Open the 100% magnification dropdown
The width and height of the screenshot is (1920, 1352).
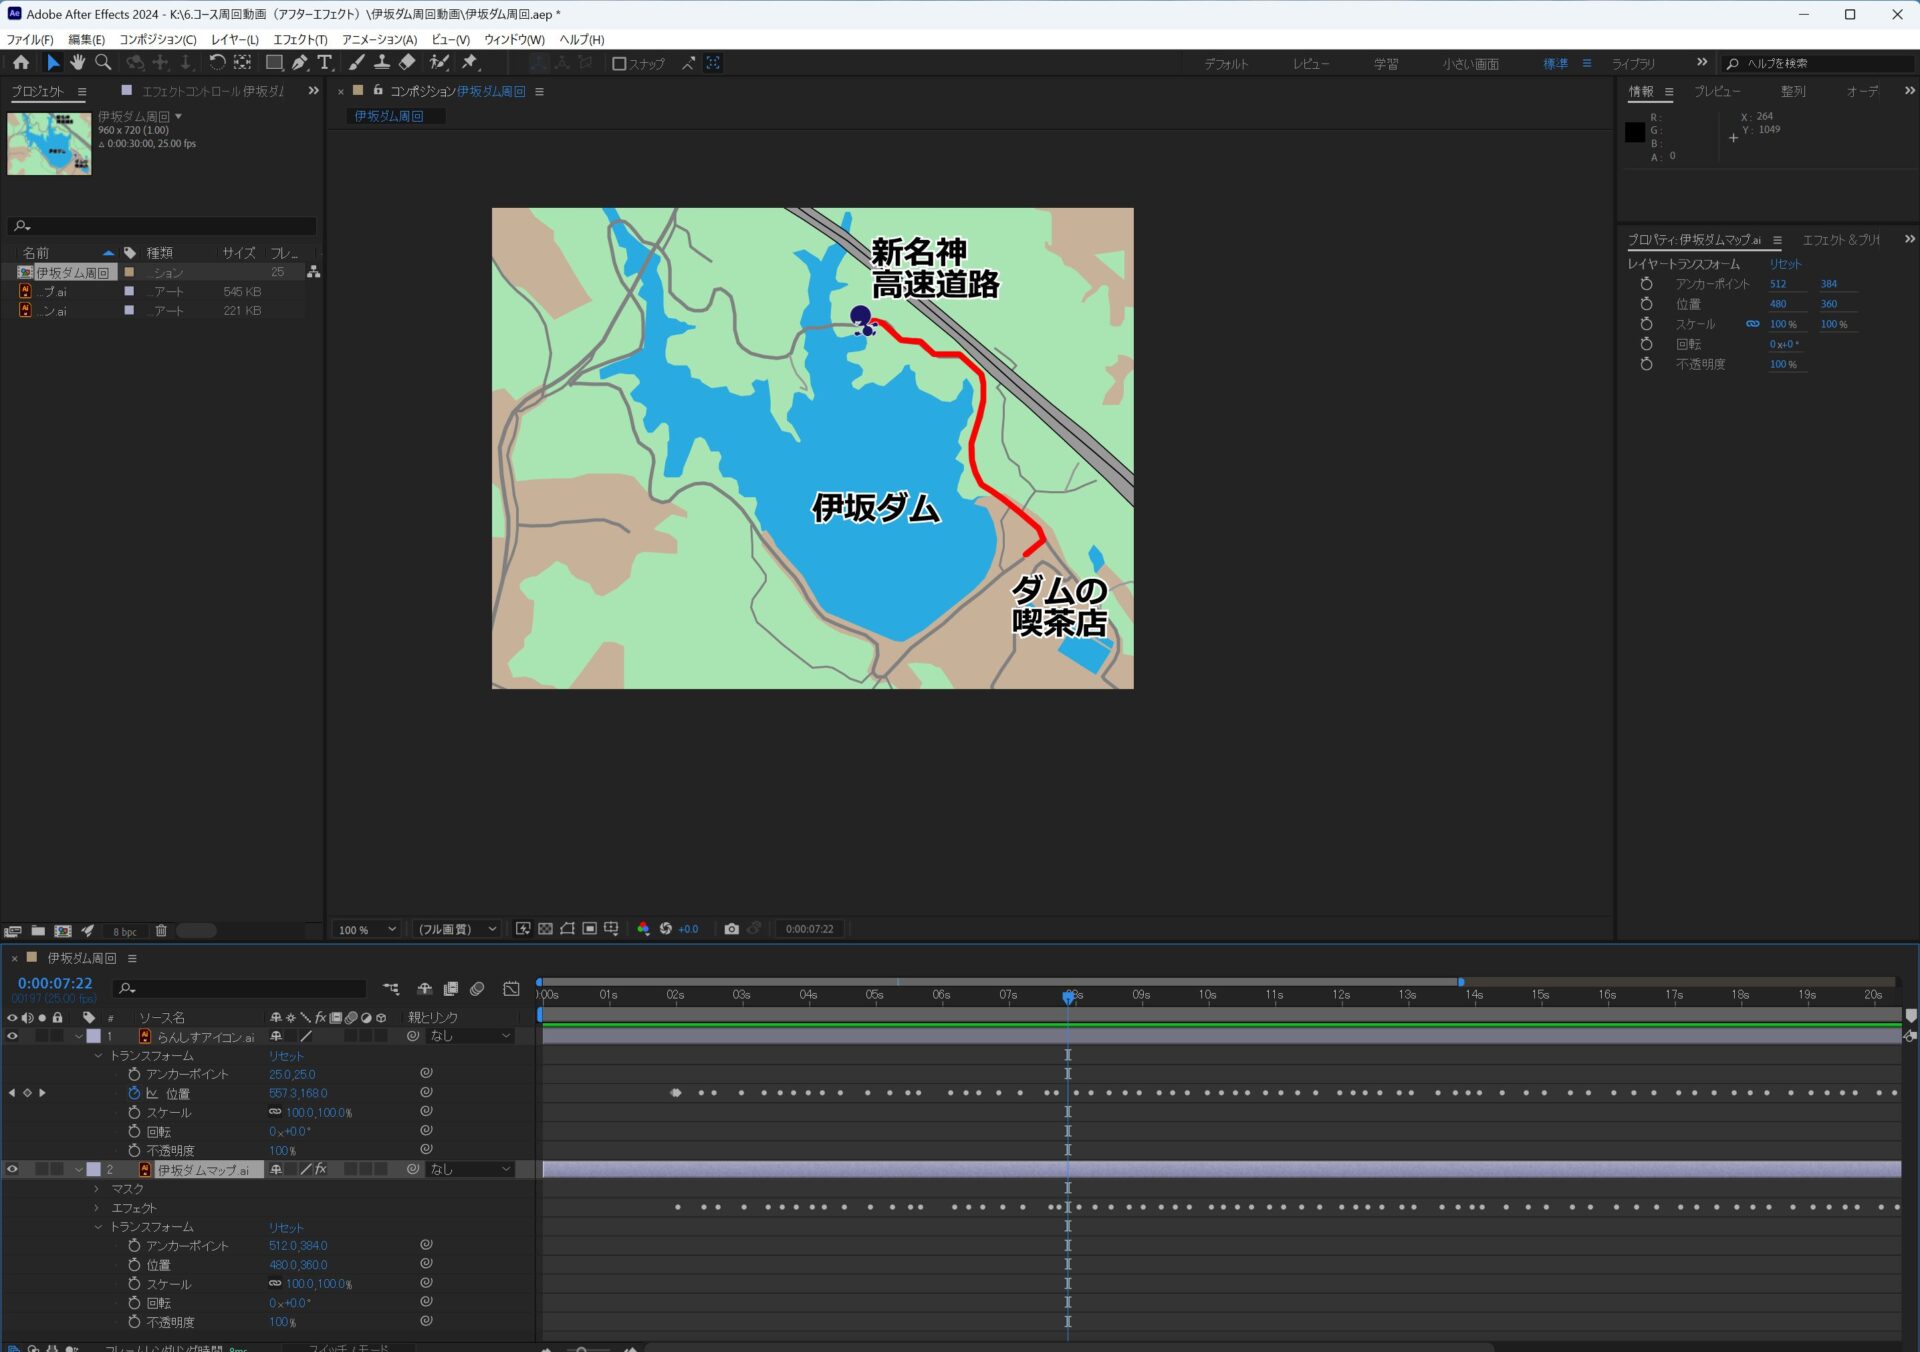coord(367,930)
